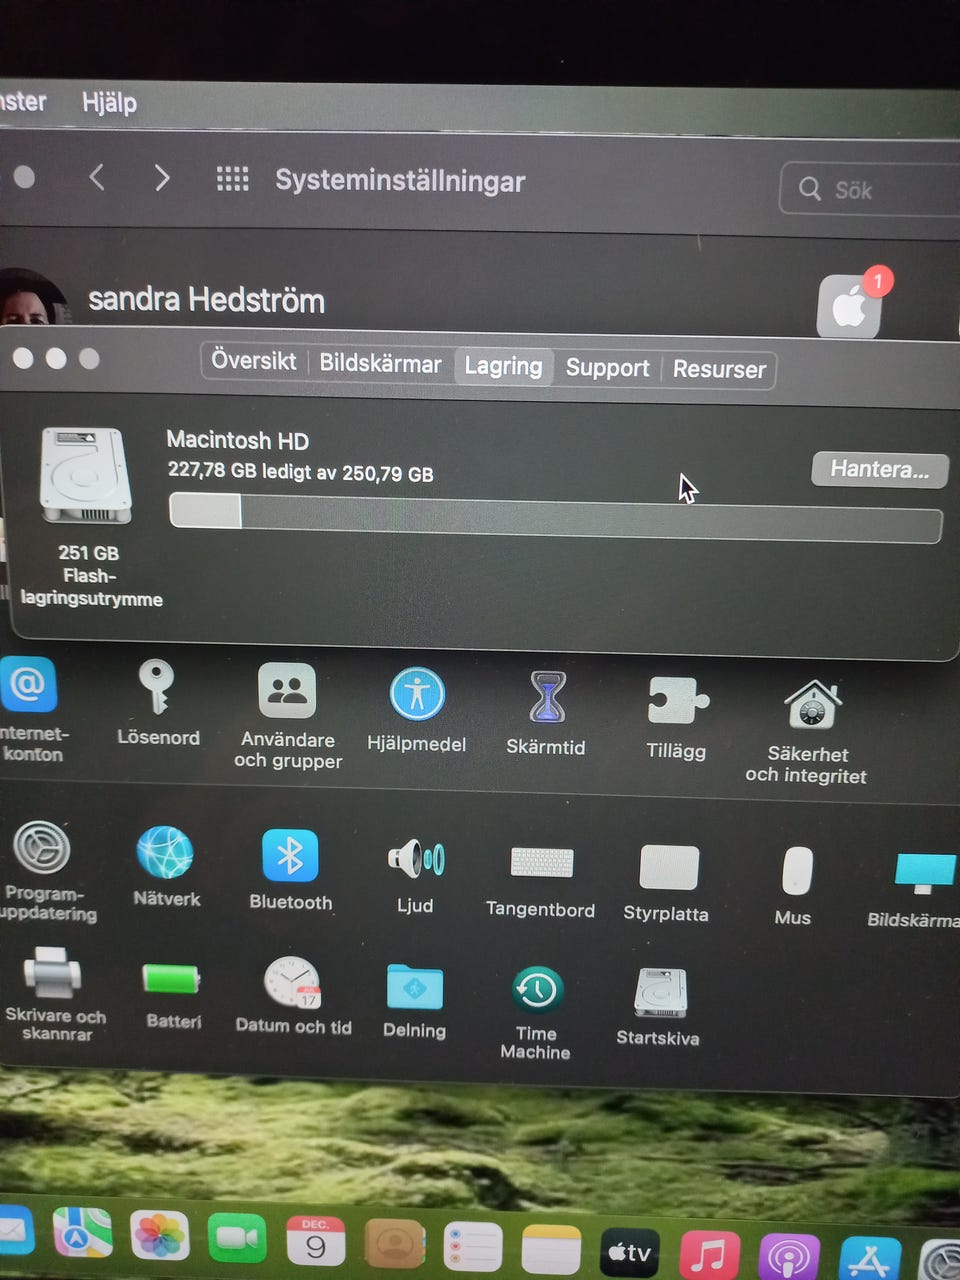Open Skärmtid hourglass settings
This screenshot has width=960, height=1280.
(547, 697)
